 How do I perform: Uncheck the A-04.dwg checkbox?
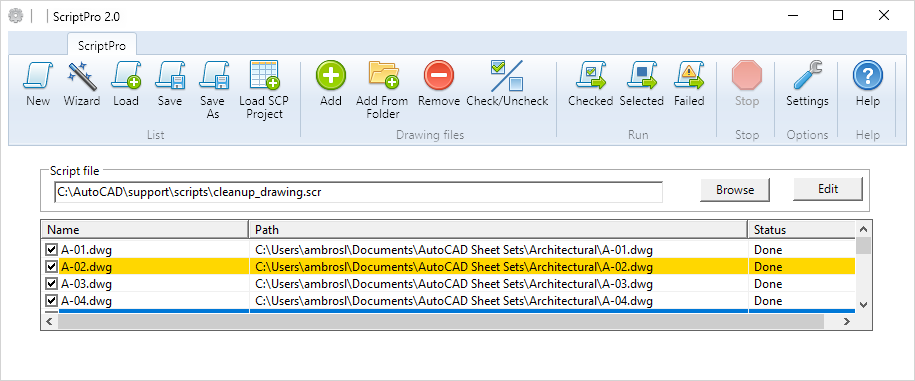point(51,301)
